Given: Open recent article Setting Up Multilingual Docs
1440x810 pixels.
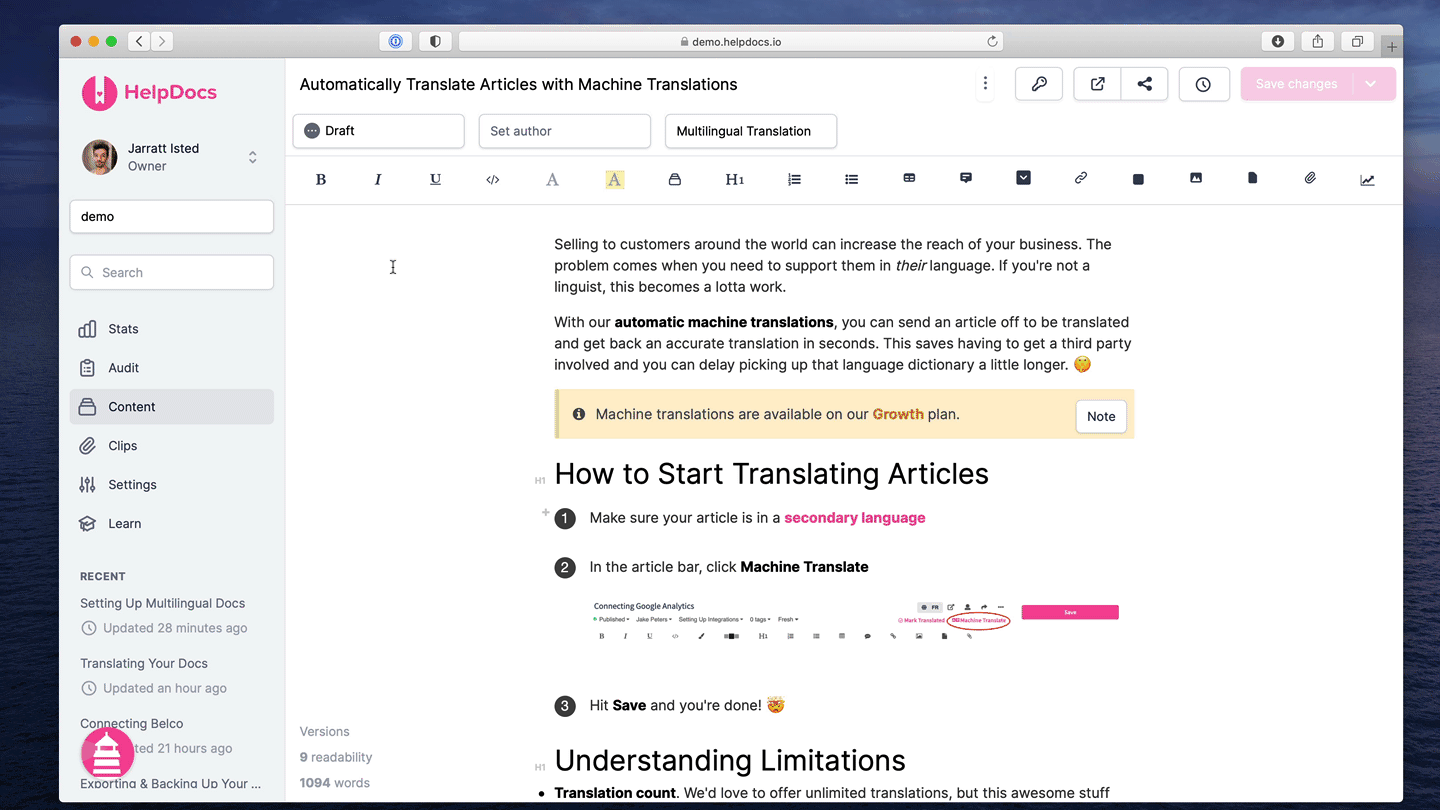Looking at the screenshot, I should point(162,603).
